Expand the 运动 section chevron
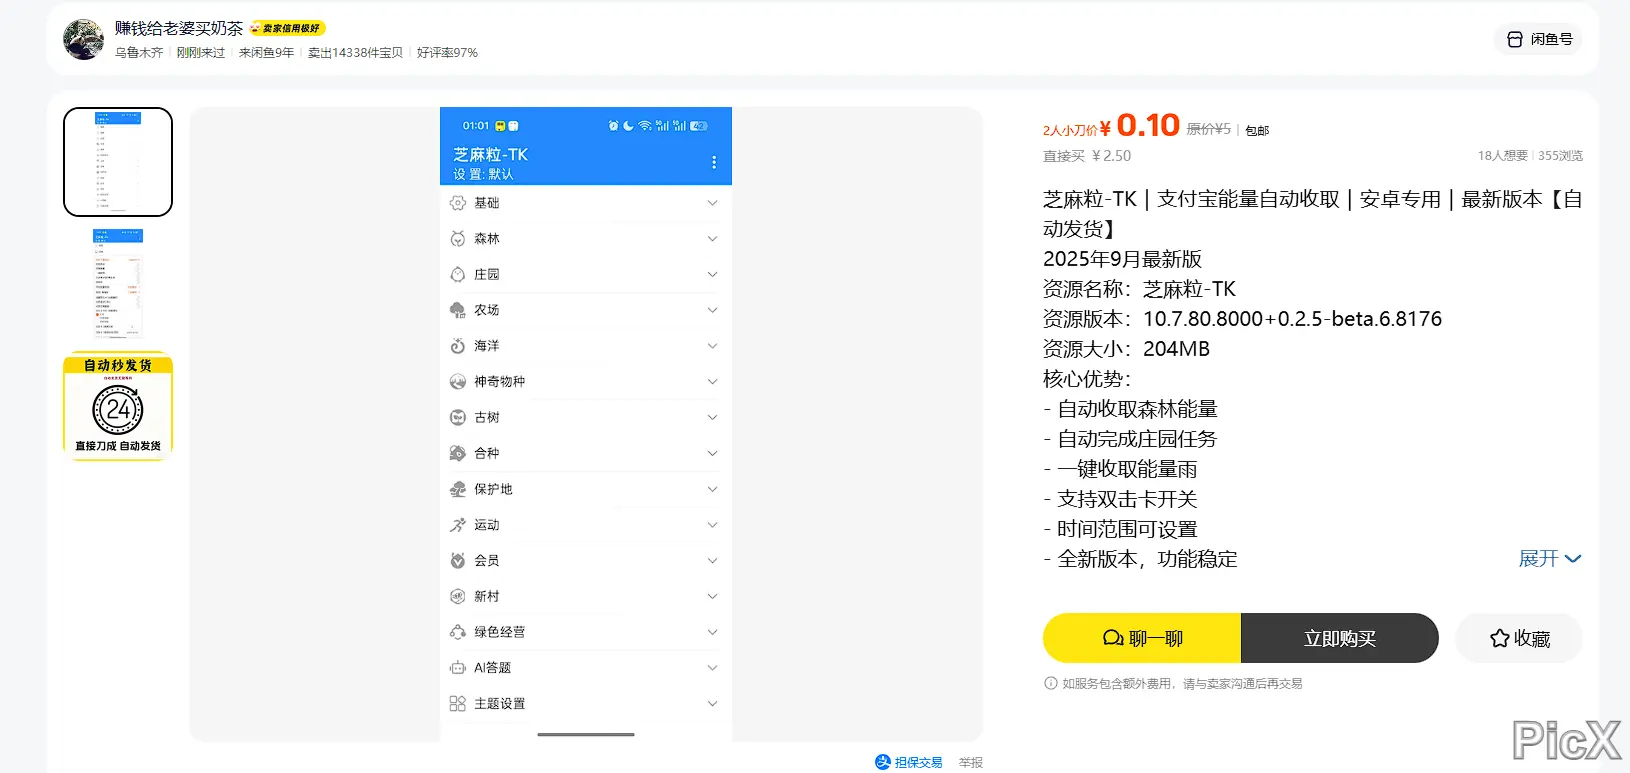Screen dimensions: 1630x773 pyautogui.click(x=712, y=525)
